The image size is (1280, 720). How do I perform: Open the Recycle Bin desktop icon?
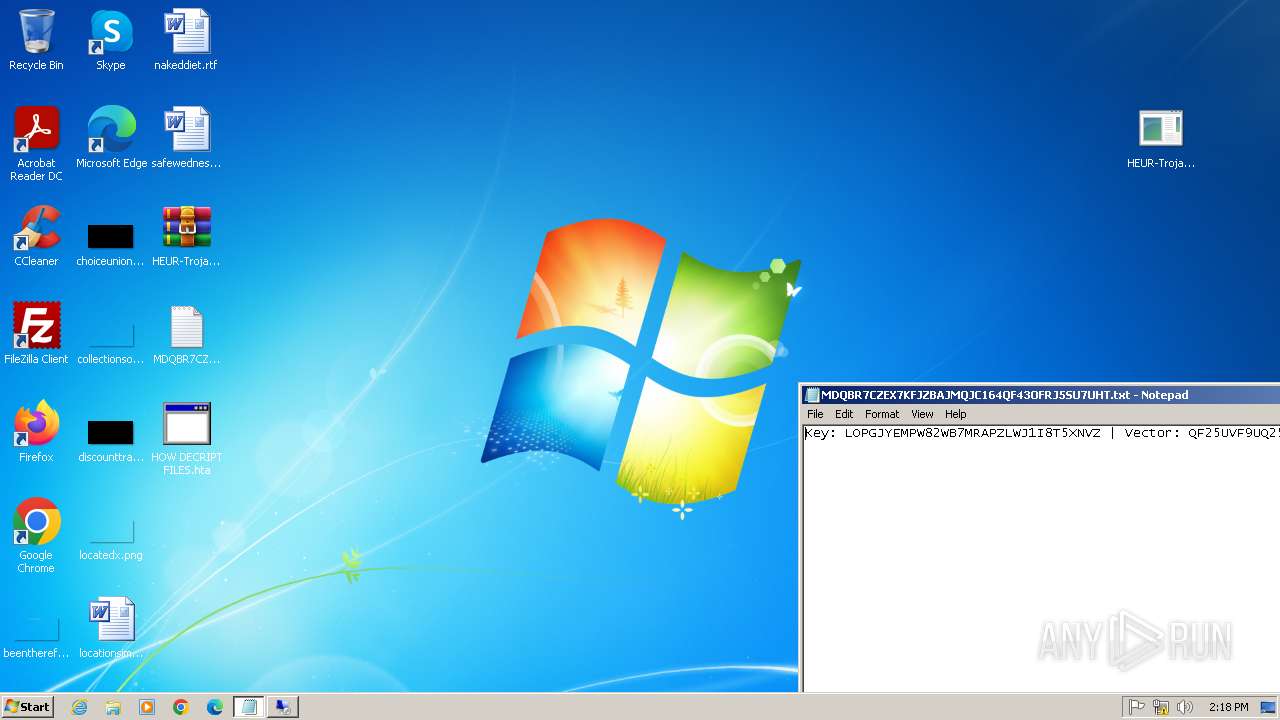tap(36, 40)
